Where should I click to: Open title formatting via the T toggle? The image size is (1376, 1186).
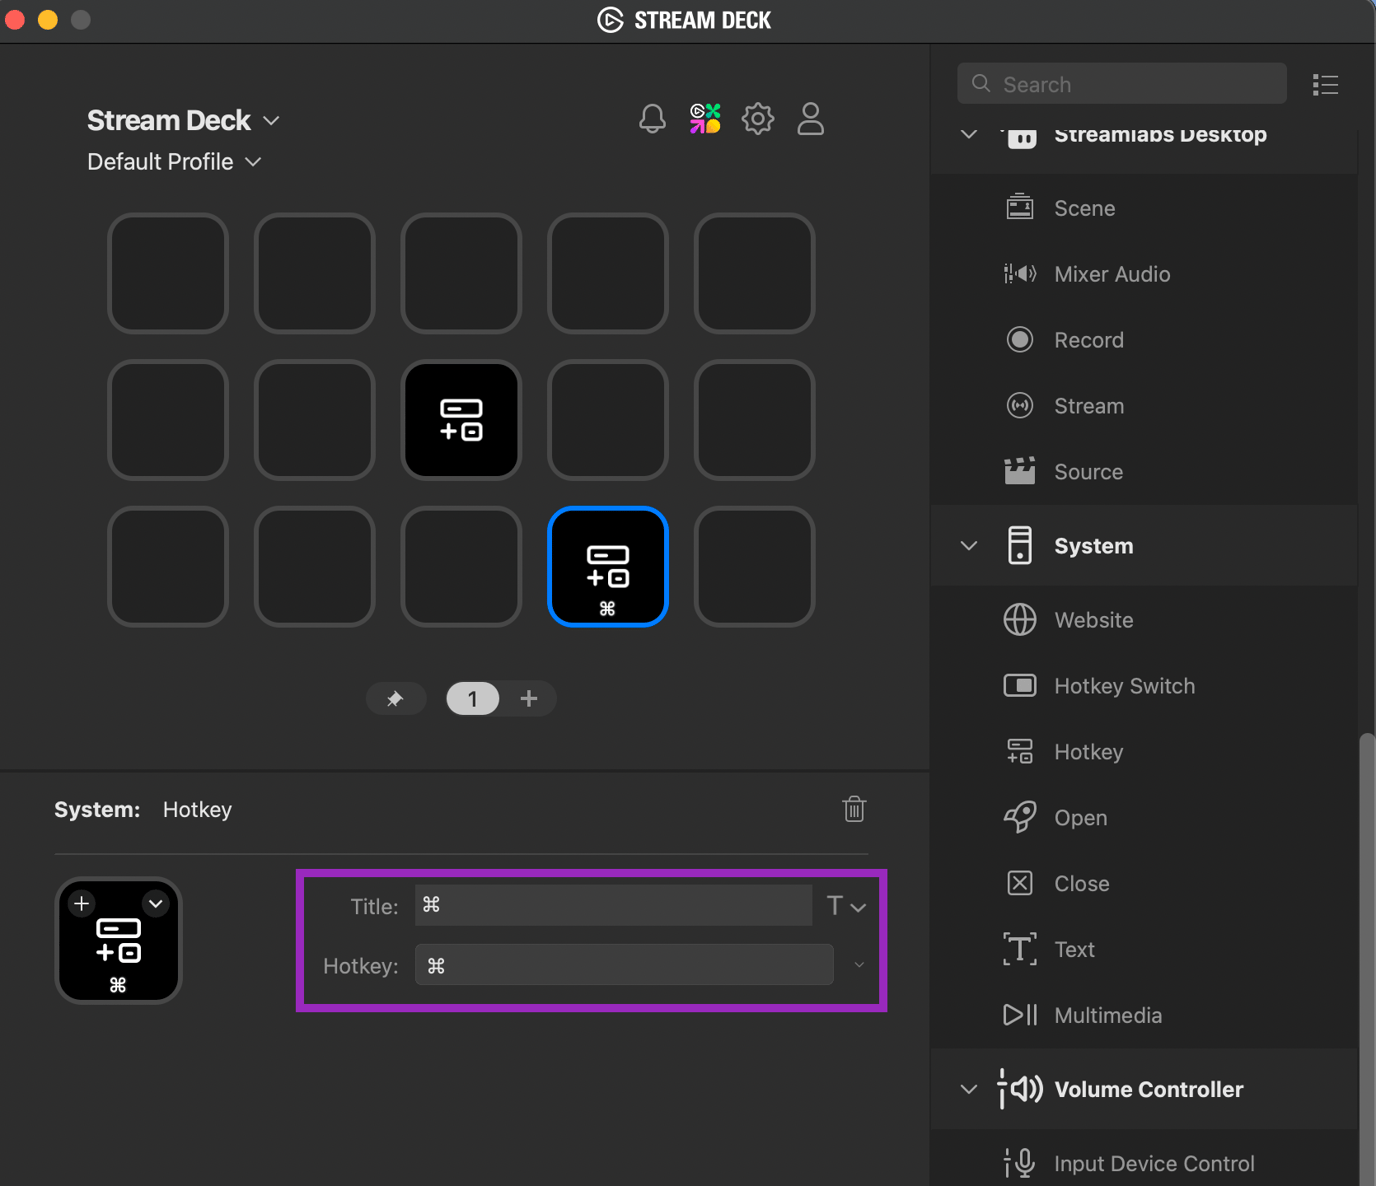pos(845,905)
